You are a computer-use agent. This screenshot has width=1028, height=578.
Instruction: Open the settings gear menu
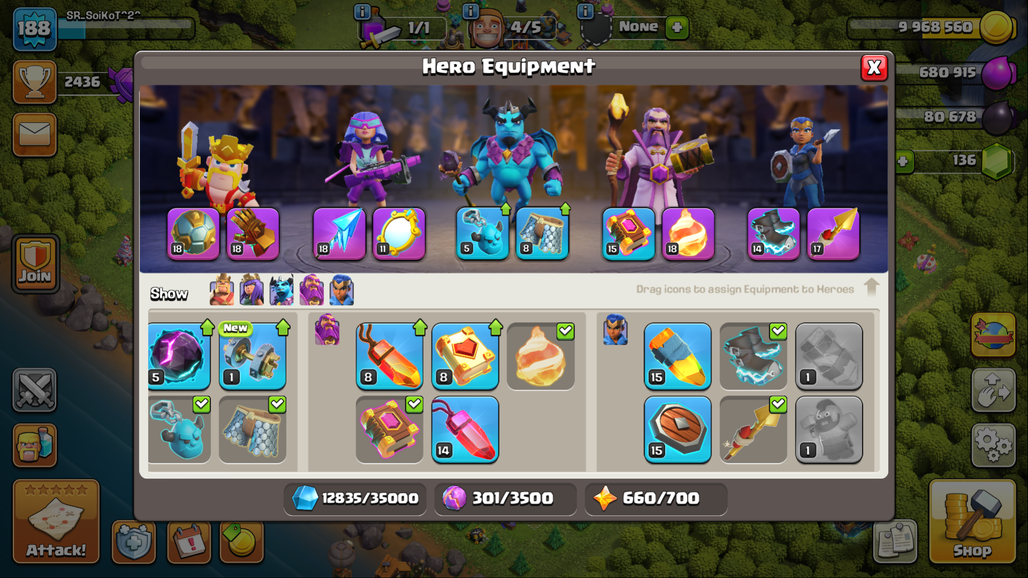pyautogui.click(x=993, y=445)
